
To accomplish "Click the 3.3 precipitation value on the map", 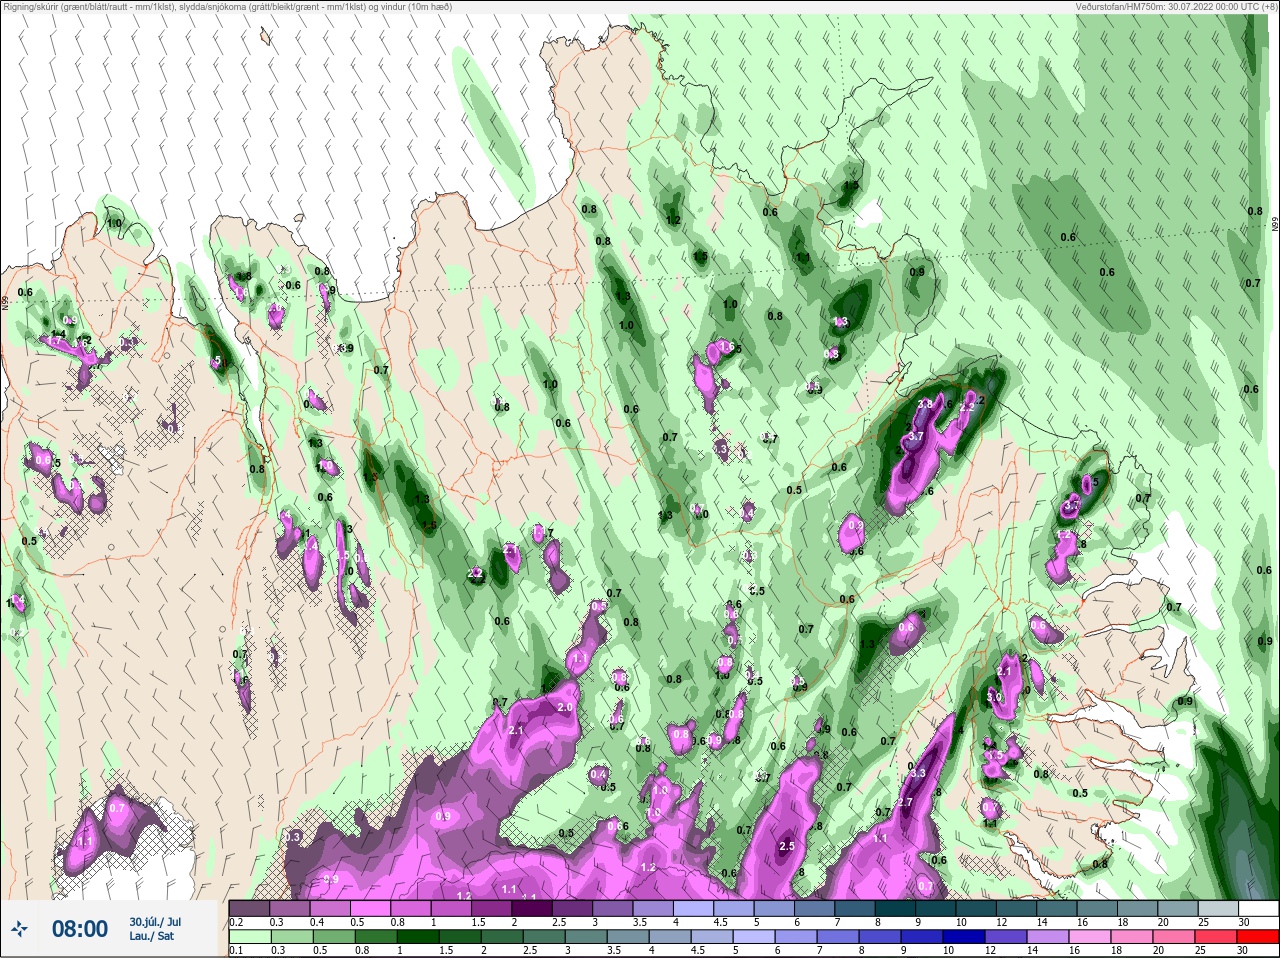I will pyautogui.click(x=917, y=773).
